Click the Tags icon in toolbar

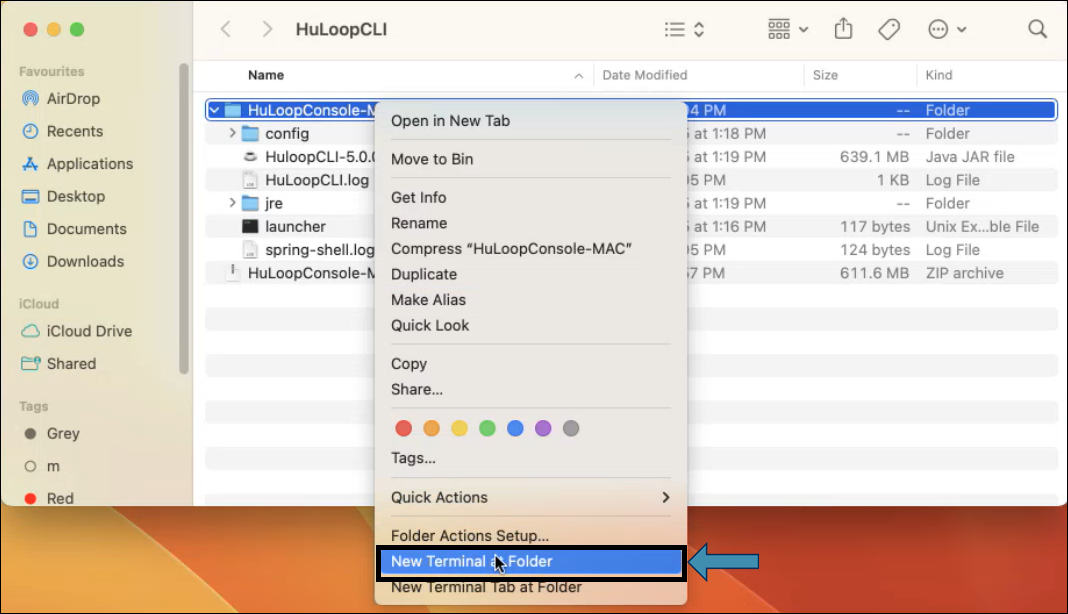(x=889, y=29)
